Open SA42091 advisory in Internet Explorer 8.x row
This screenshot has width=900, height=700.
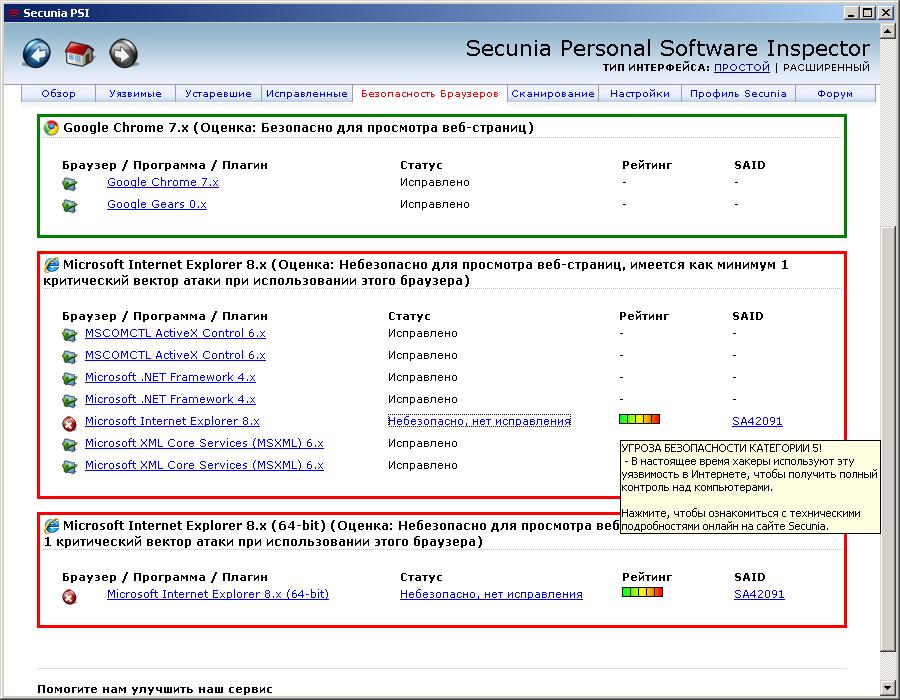click(757, 421)
